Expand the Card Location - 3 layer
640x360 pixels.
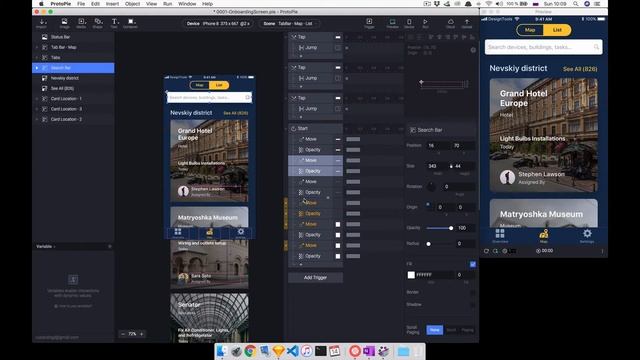[37, 109]
